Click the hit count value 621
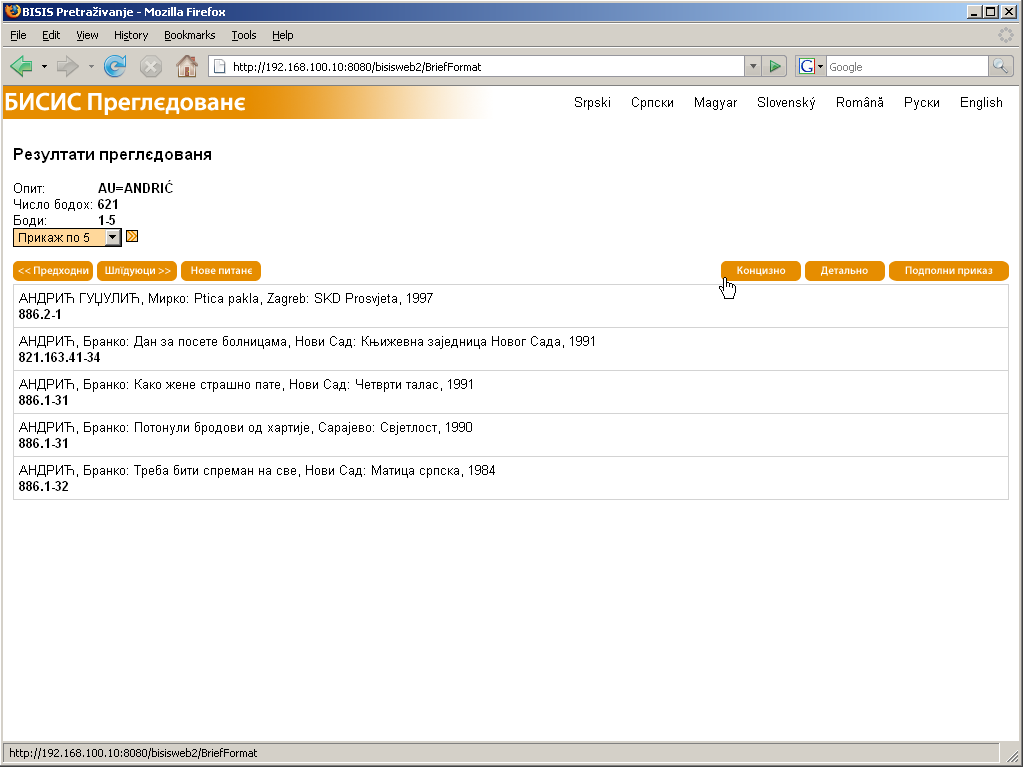1023x767 pixels. (x=108, y=204)
